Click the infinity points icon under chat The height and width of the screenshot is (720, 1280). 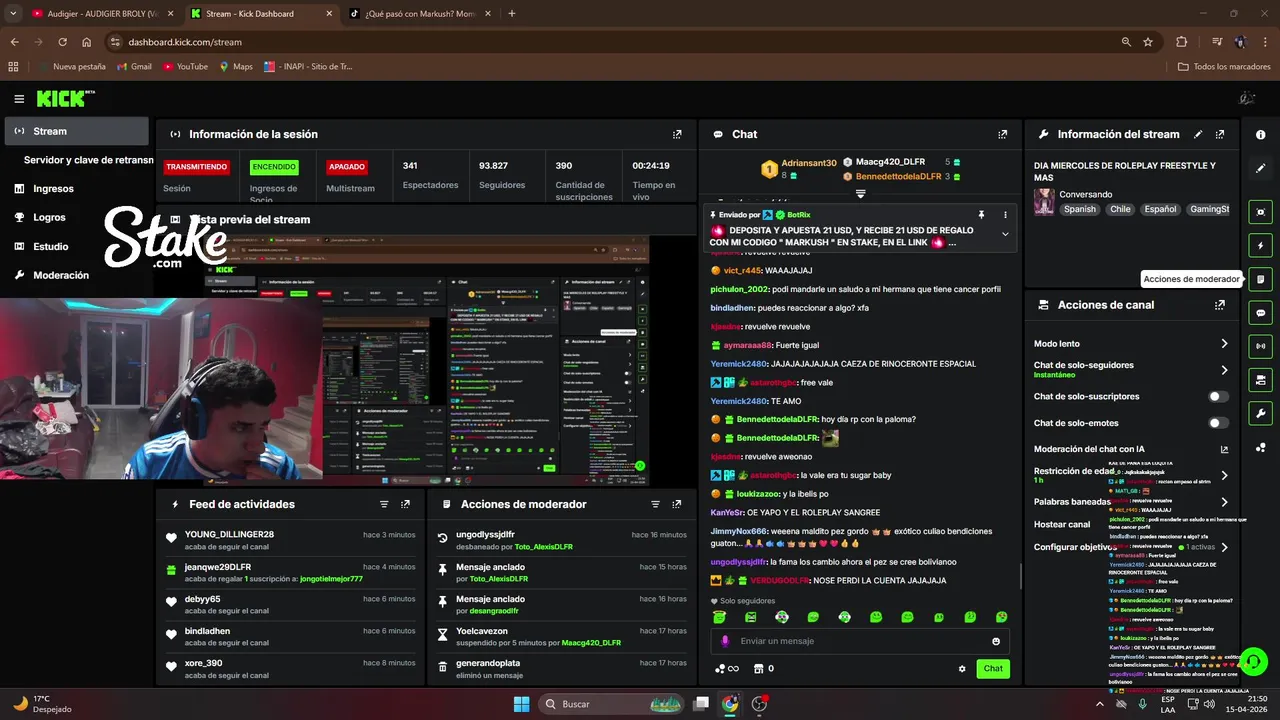tap(727, 669)
